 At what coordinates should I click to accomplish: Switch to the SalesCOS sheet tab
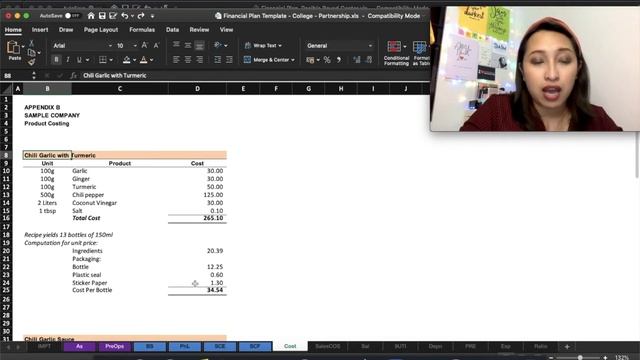[328, 346]
